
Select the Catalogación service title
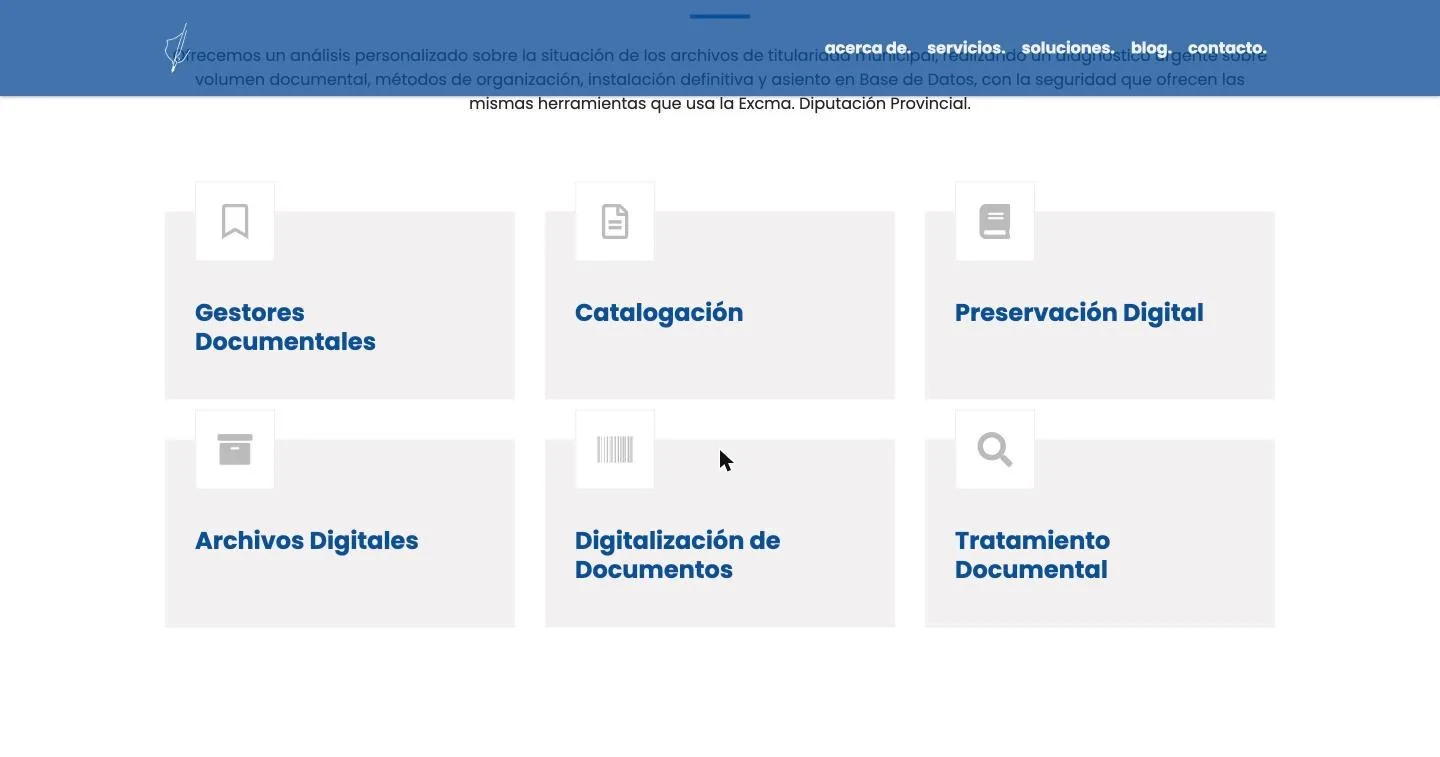pyautogui.click(x=659, y=313)
